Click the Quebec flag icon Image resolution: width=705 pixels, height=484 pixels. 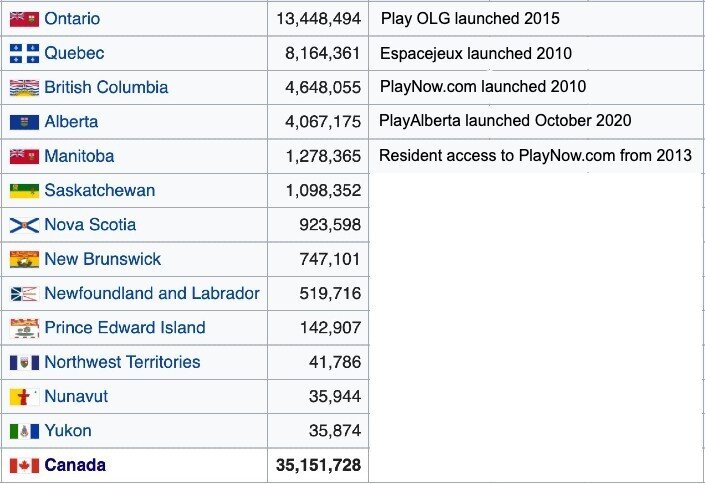(24, 53)
